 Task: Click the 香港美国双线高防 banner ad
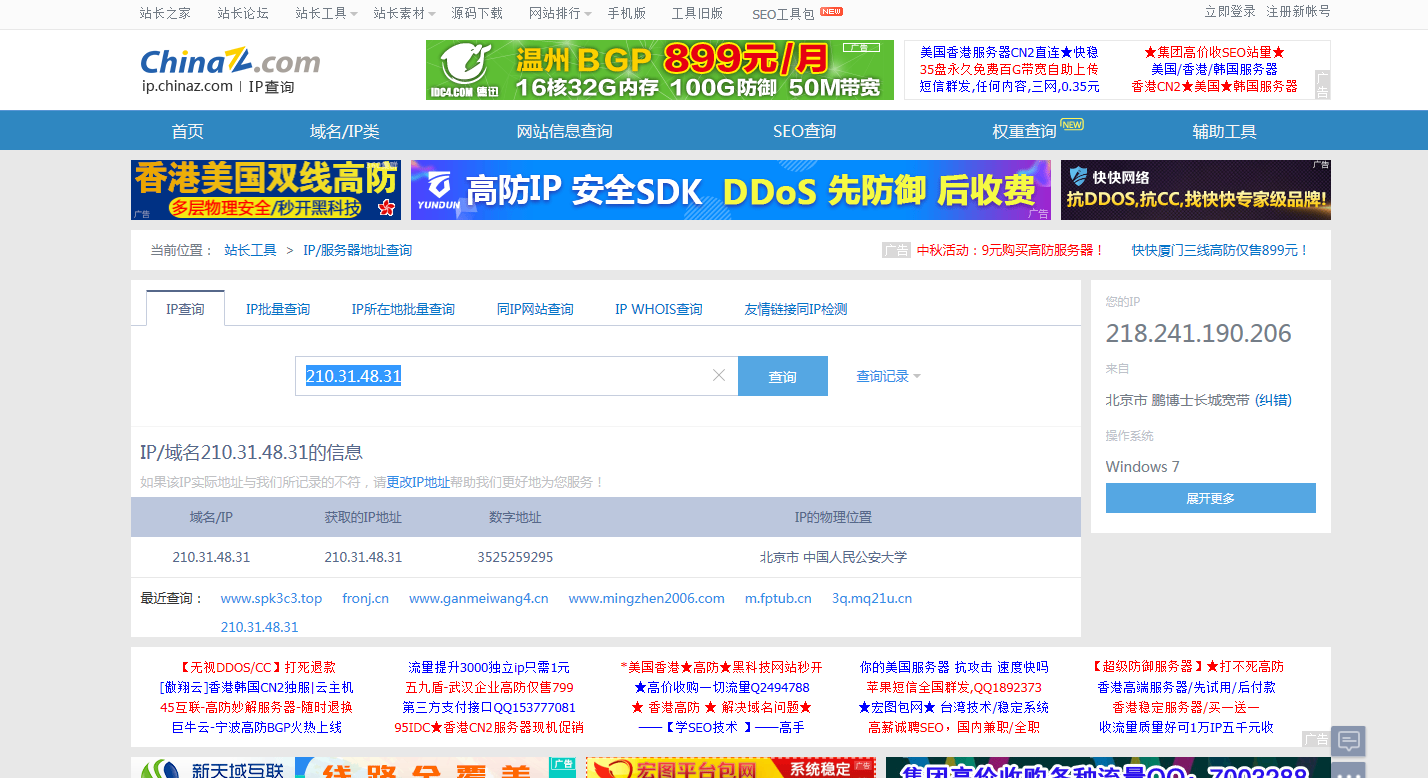coord(266,190)
